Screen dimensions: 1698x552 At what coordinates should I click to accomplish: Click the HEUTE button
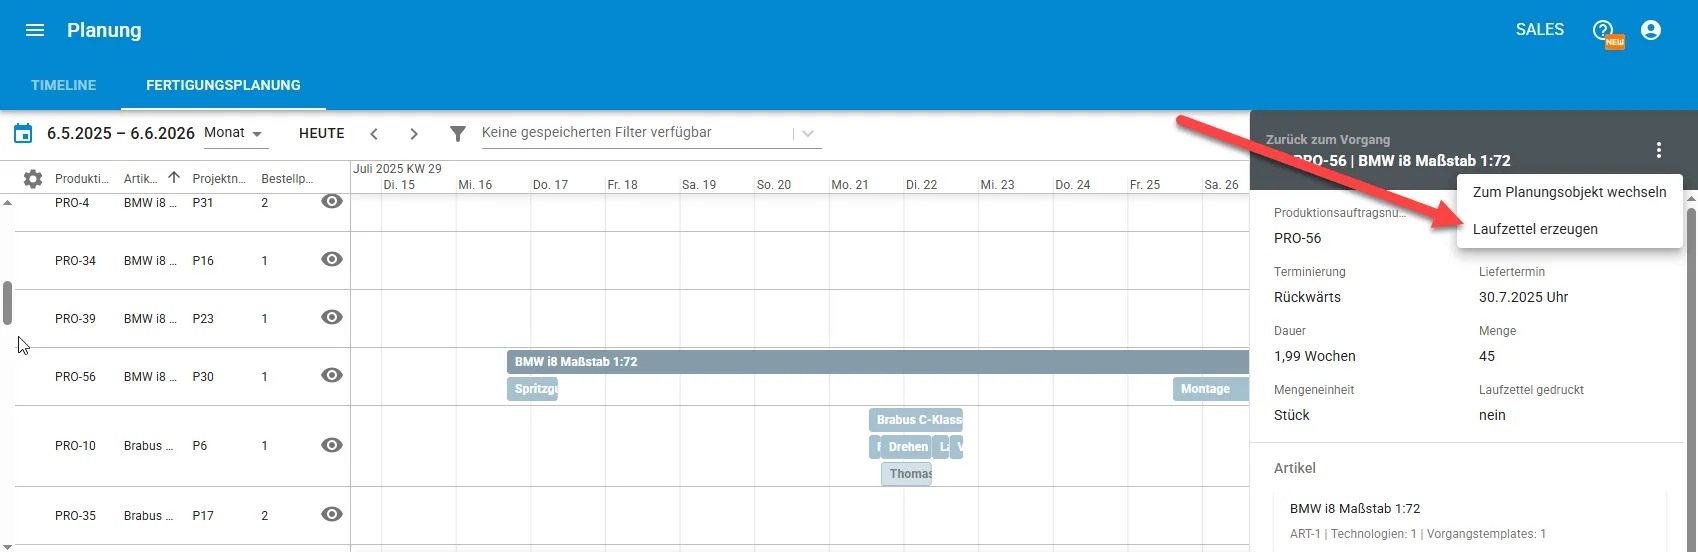(x=322, y=133)
